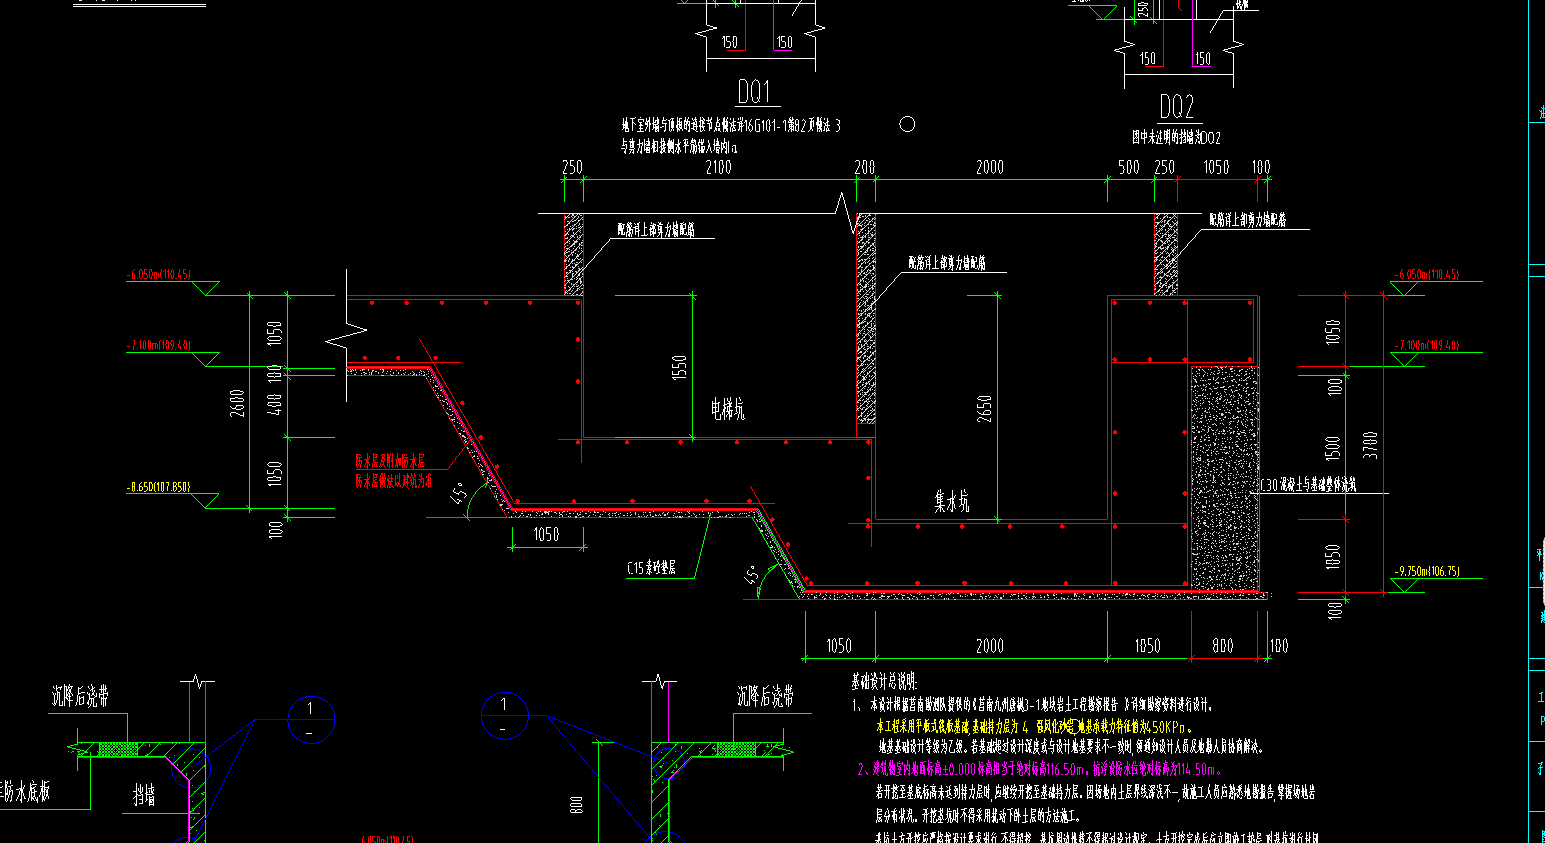Viewport: 1545px width, 843px height.
Task: Click the 挡墙 label in lower detail
Action: tap(145, 795)
